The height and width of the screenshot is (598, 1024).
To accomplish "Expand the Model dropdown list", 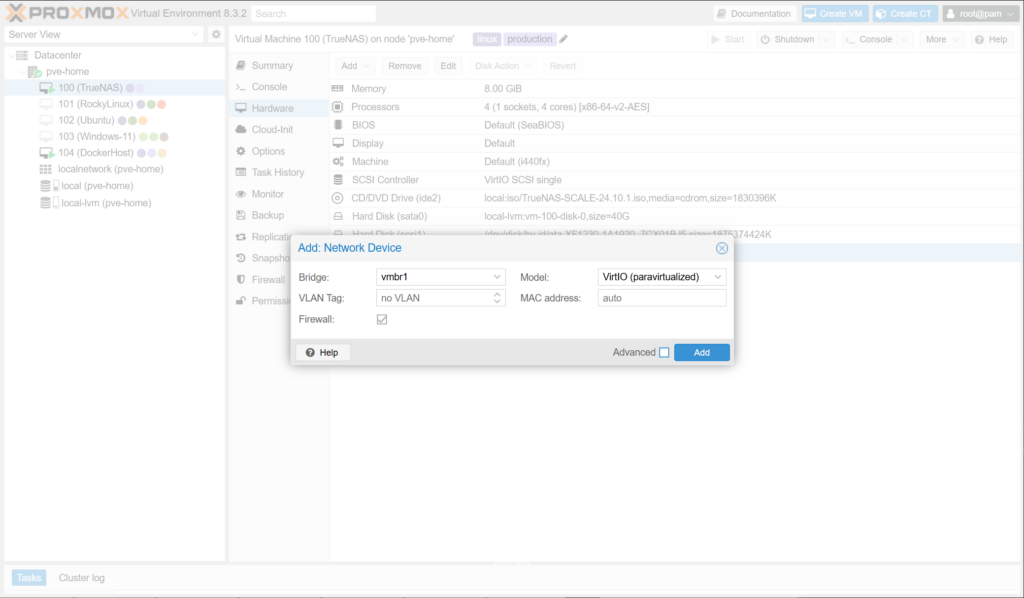I will pyautogui.click(x=717, y=277).
